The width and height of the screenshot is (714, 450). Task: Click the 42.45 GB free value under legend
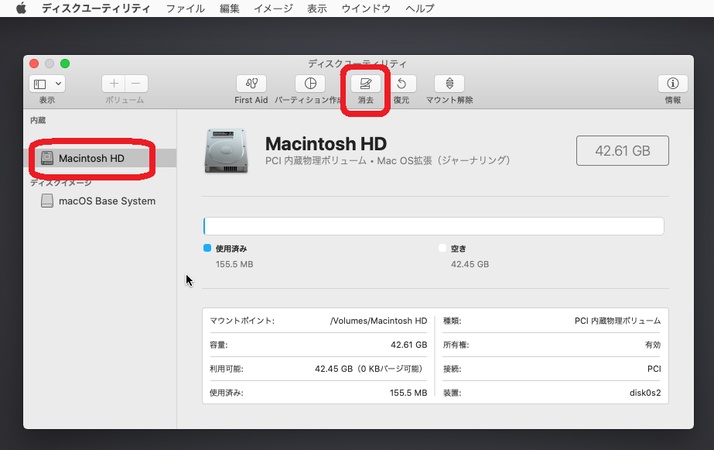point(470,264)
